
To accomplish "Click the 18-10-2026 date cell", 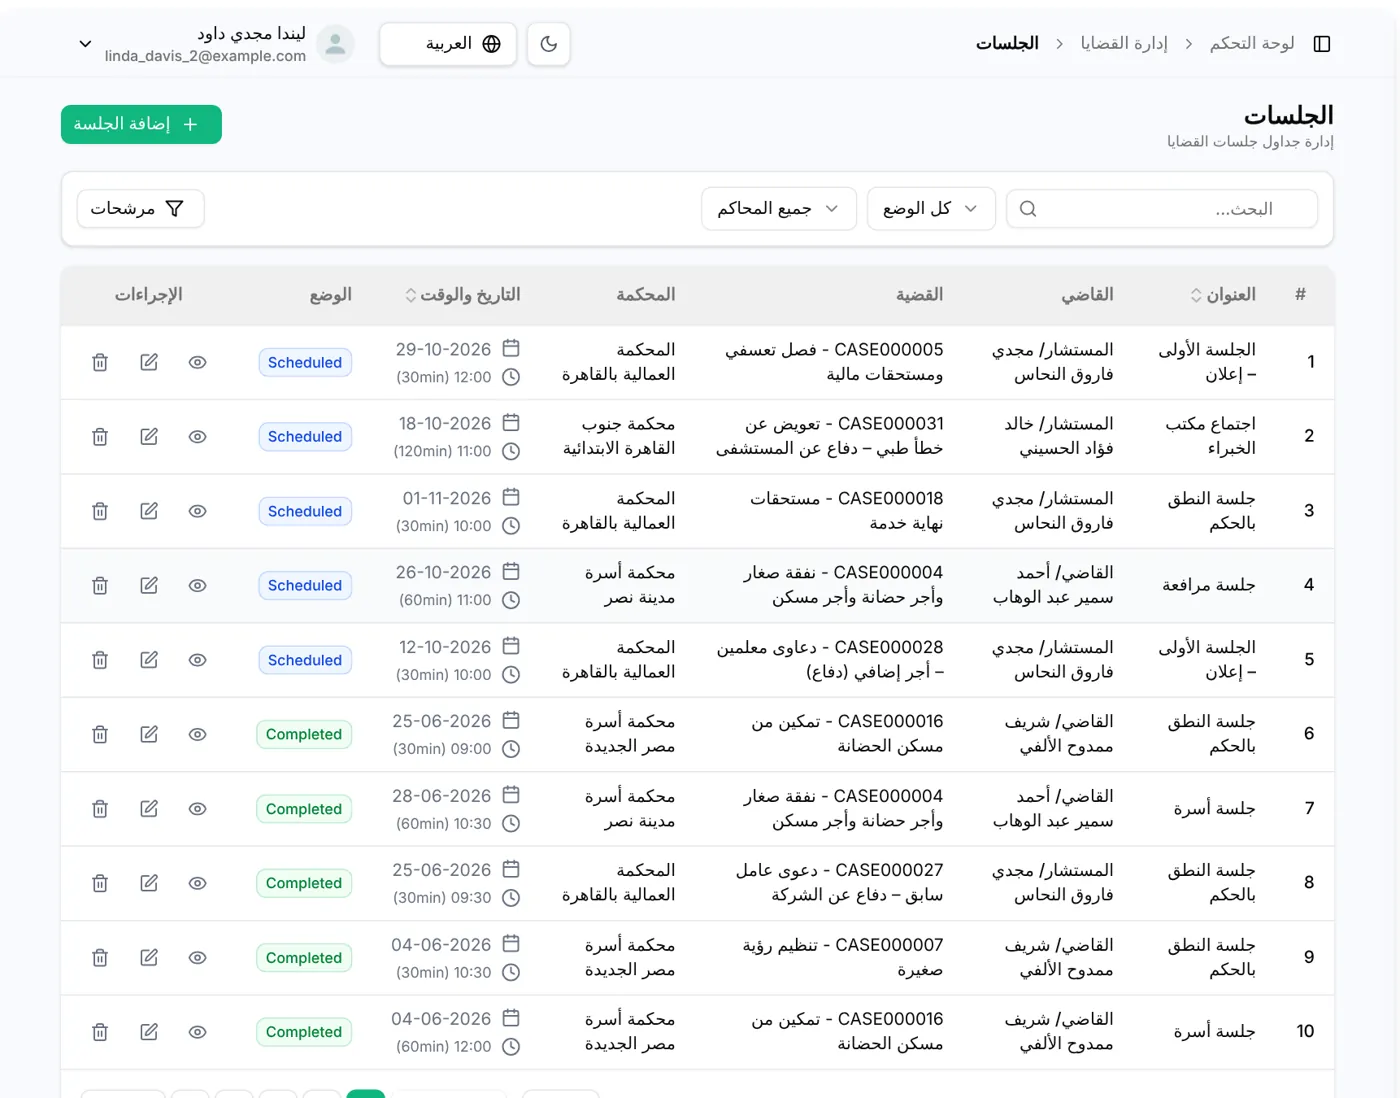I will click(x=445, y=424).
